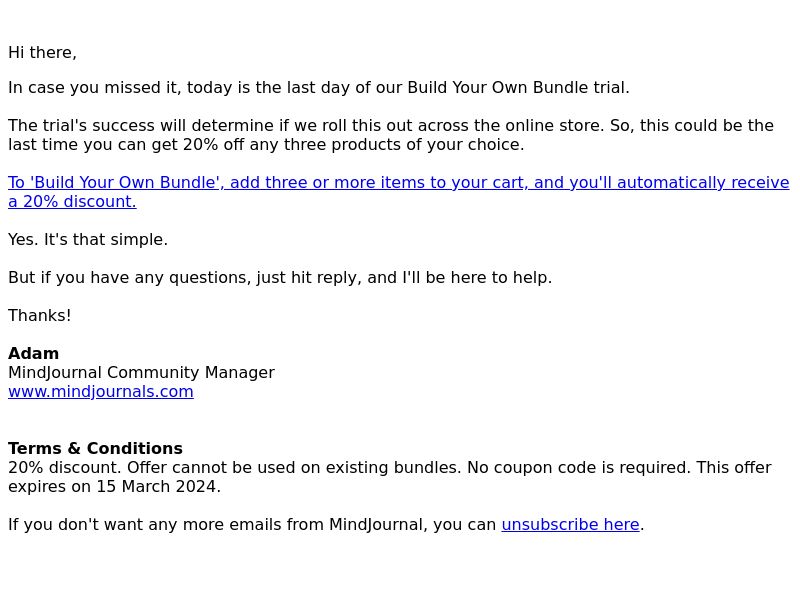Image resolution: width=800 pixels, height=600 pixels.
Task: Click the '15 March 2024' expiry date
Action: 157,487
